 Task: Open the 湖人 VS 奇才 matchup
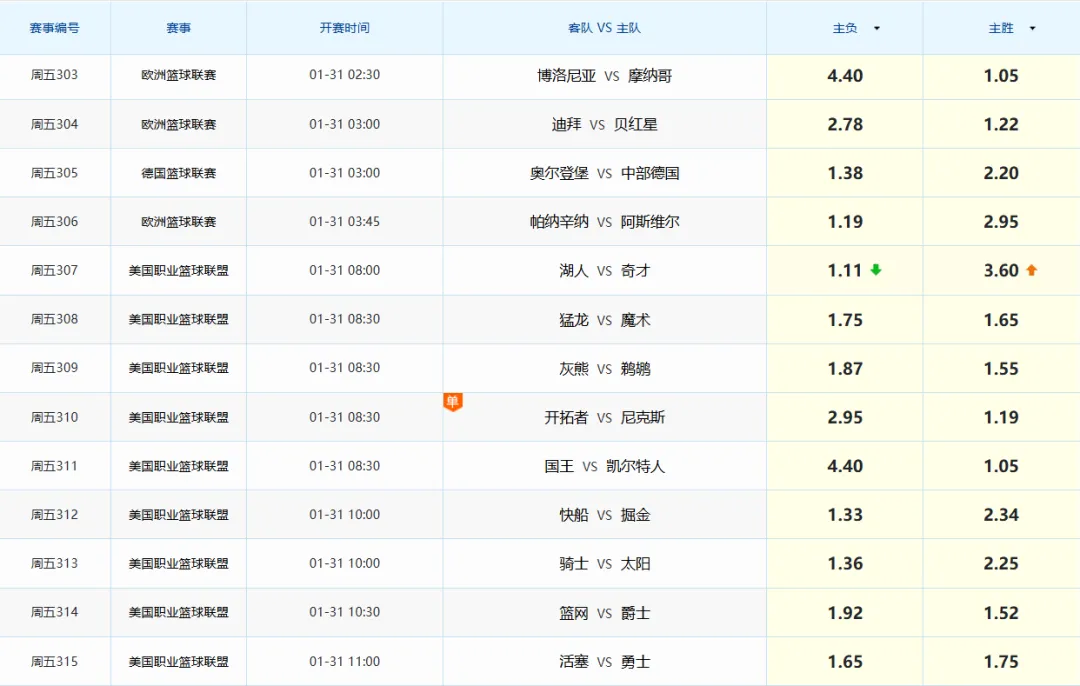(604, 271)
